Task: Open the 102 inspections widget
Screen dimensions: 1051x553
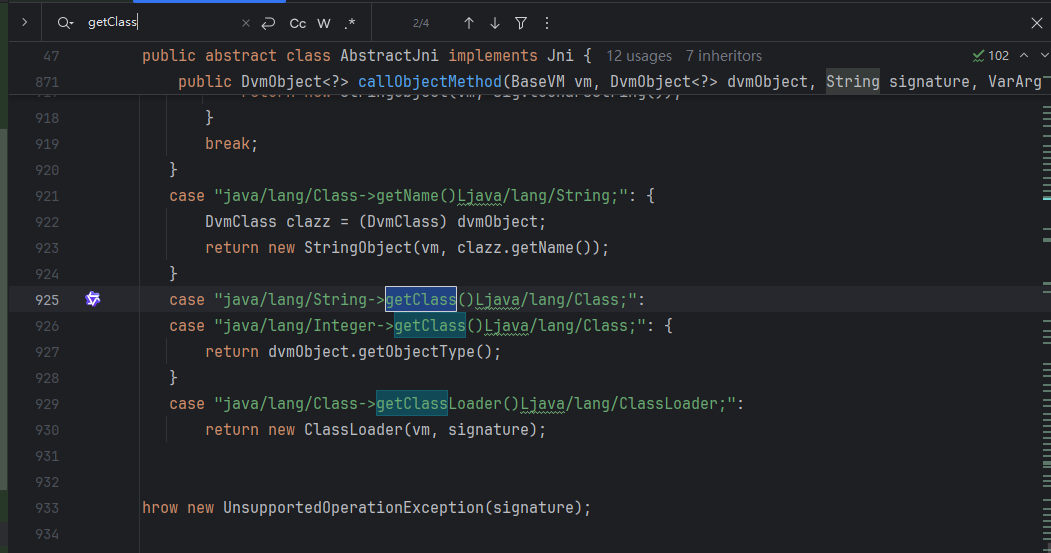Action: pyautogui.click(x=991, y=56)
